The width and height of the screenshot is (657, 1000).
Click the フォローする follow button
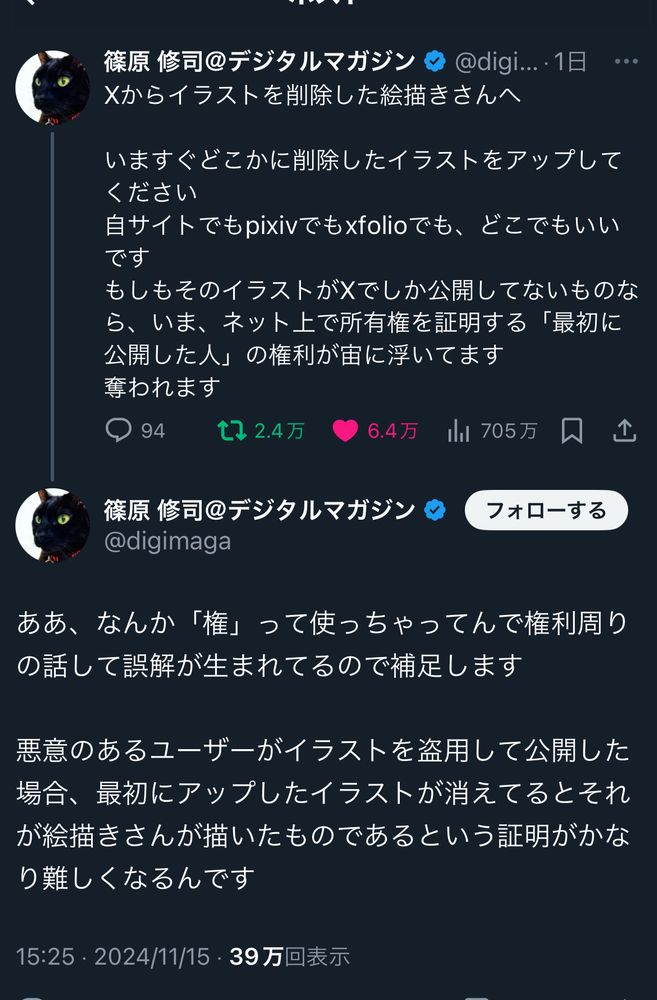click(x=546, y=510)
